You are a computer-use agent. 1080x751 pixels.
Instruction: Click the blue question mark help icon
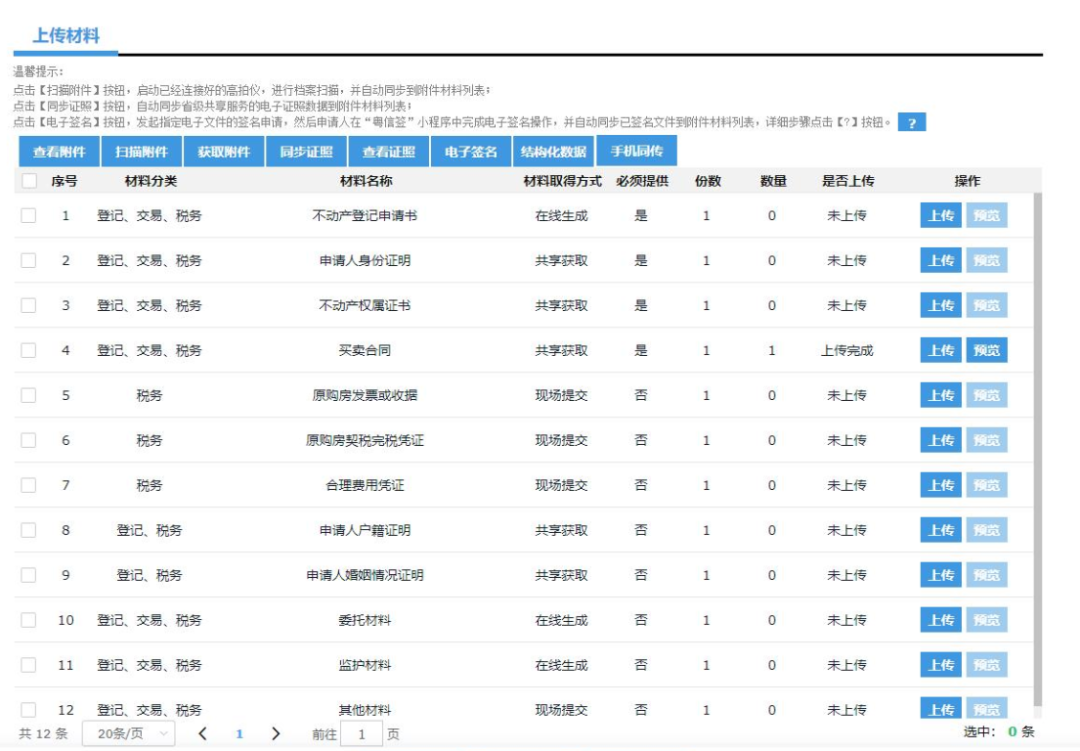point(911,123)
